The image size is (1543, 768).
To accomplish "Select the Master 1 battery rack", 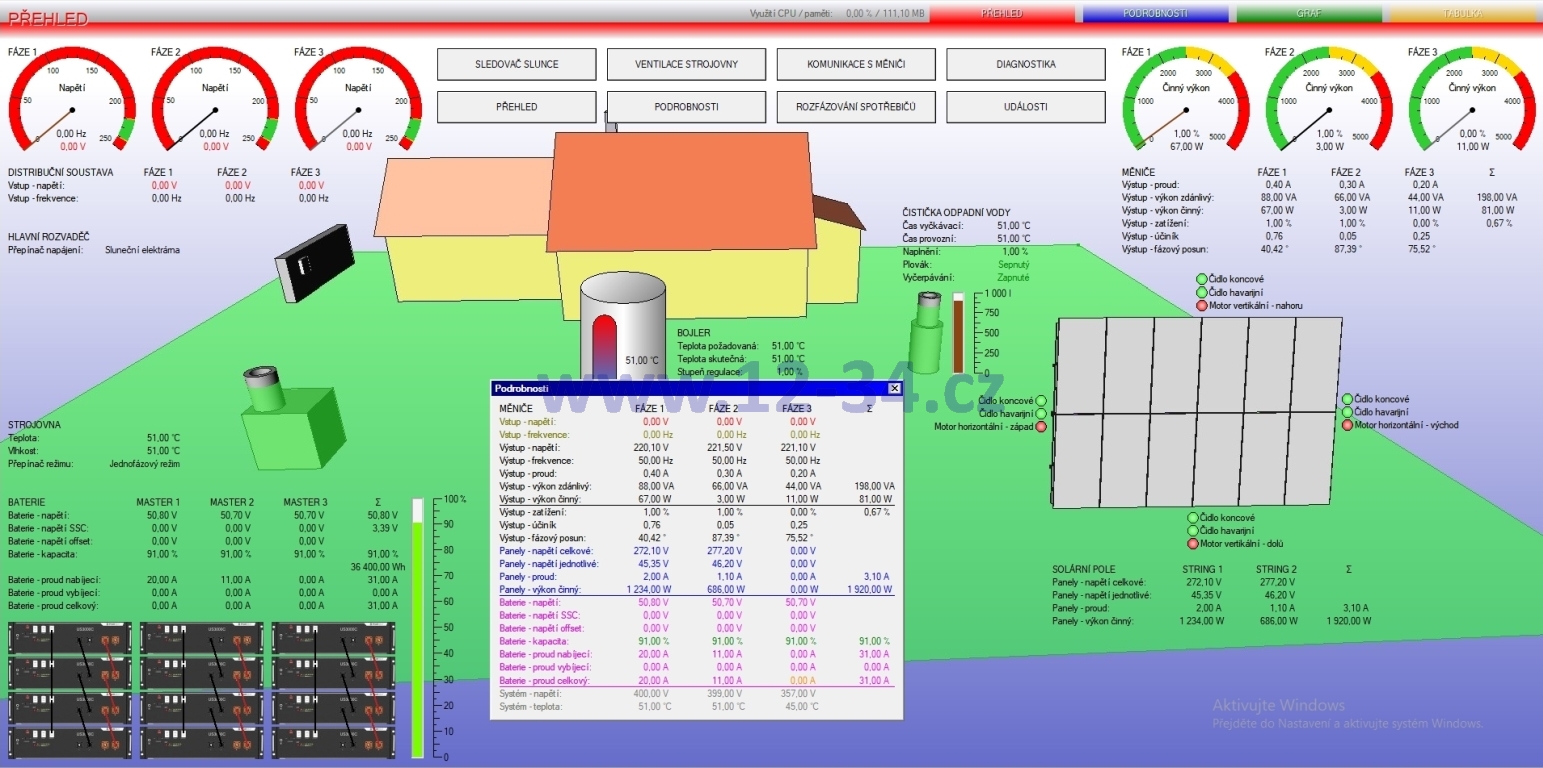I will pyautogui.click(x=70, y=688).
